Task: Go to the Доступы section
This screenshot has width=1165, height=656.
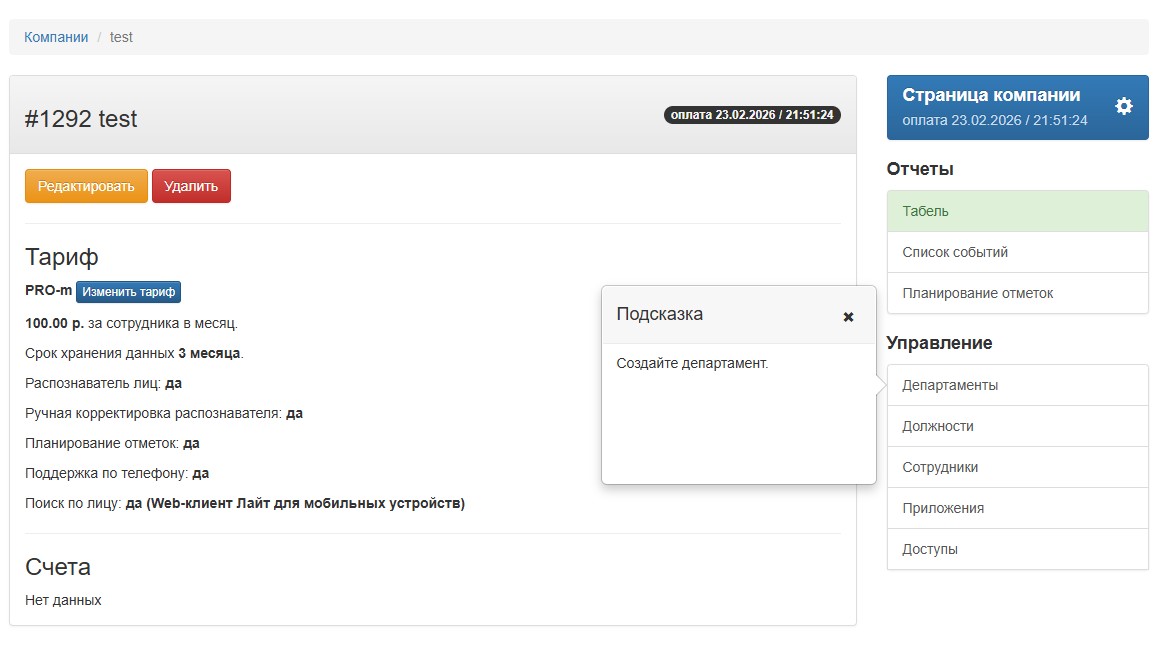Action: point(1017,549)
